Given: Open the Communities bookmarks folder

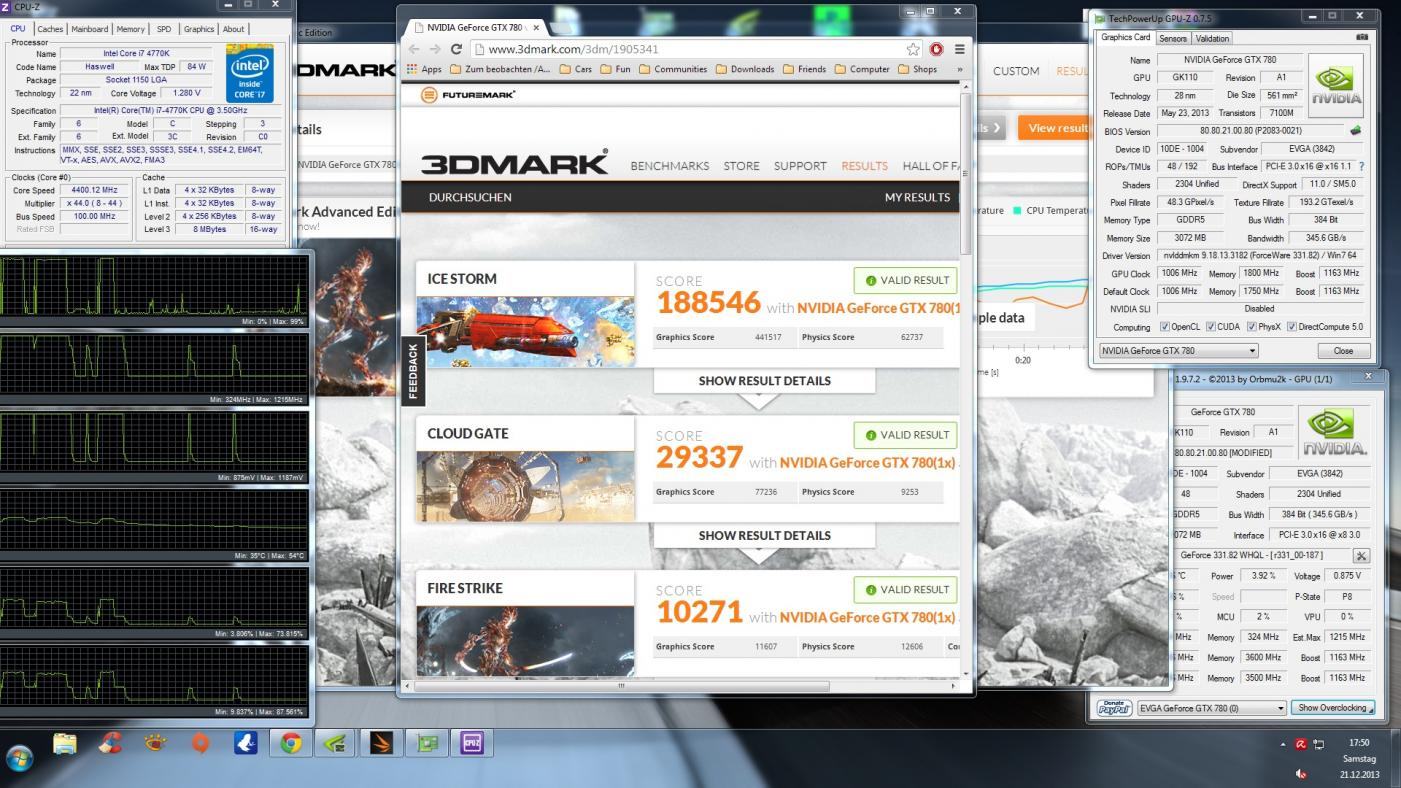Looking at the screenshot, I should coord(673,69).
